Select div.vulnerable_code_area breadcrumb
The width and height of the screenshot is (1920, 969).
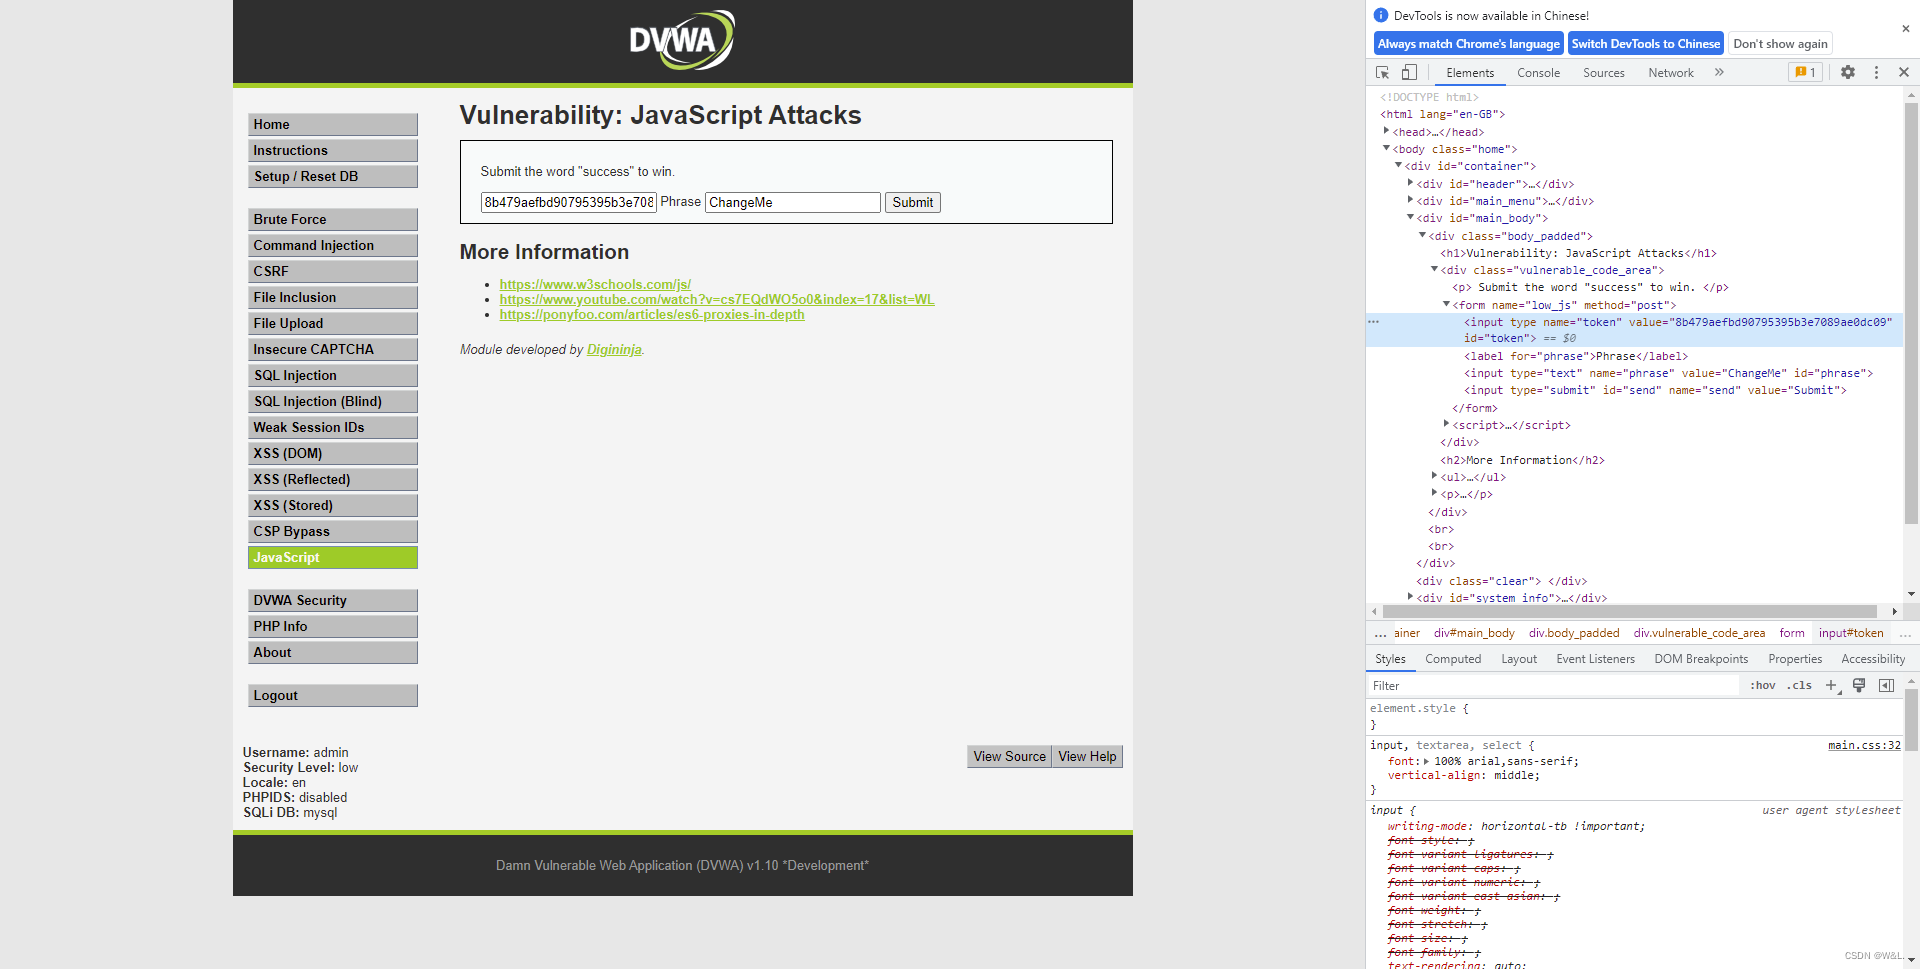[1699, 633]
